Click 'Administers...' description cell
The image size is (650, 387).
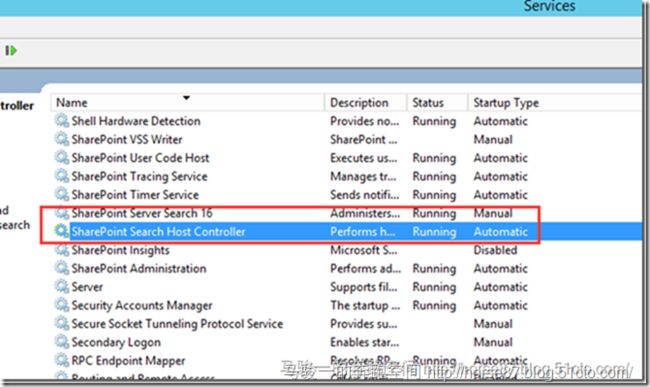pyautogui.click(x=365, y=213)
